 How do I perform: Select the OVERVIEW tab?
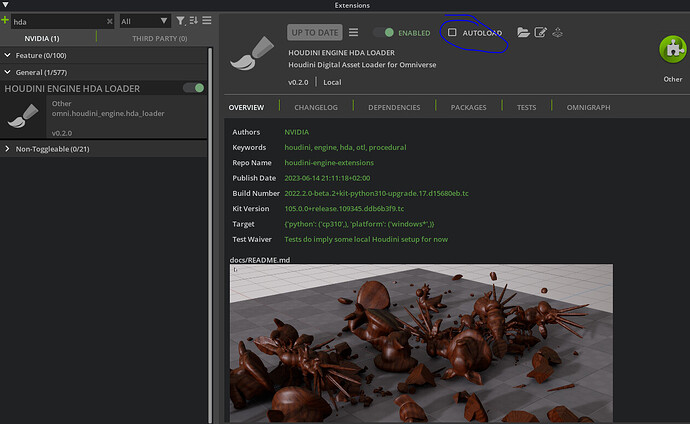246,107
